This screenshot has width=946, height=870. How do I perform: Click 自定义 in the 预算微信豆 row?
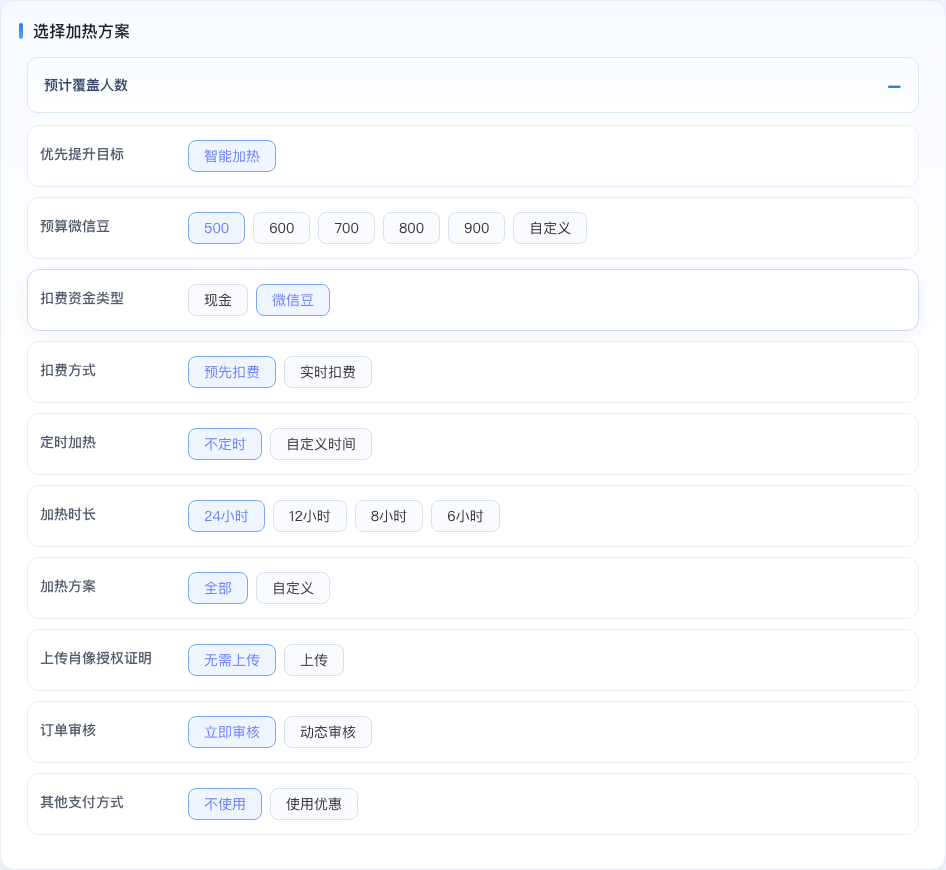tap(550, 228)
